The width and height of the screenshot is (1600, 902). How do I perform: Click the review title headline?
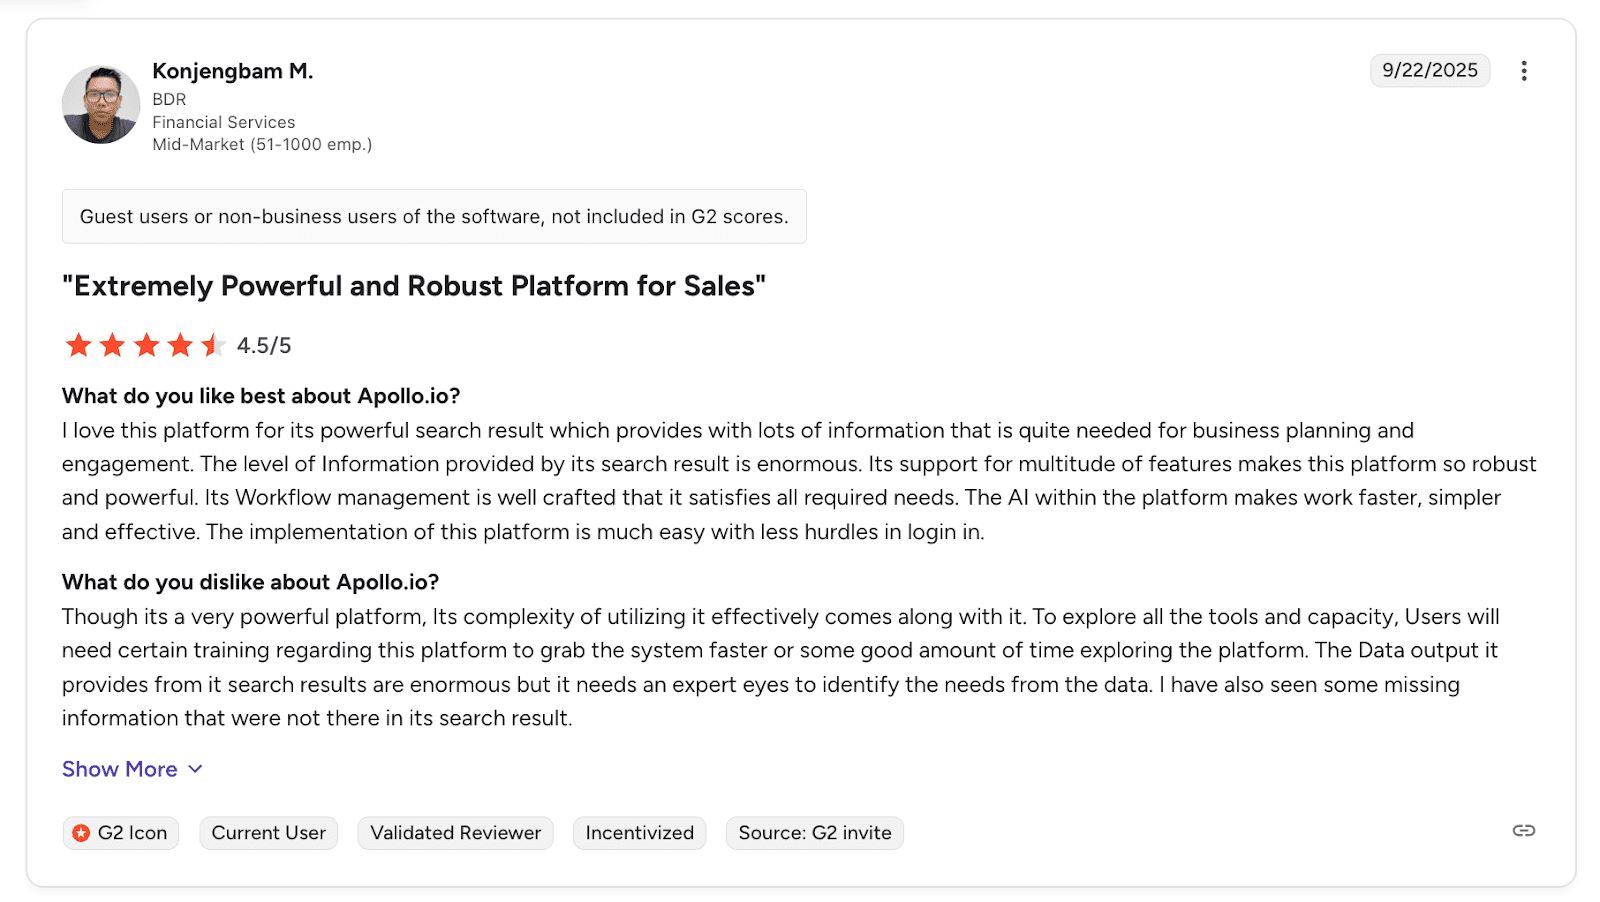pyautogui.click(x=413, y=286)
